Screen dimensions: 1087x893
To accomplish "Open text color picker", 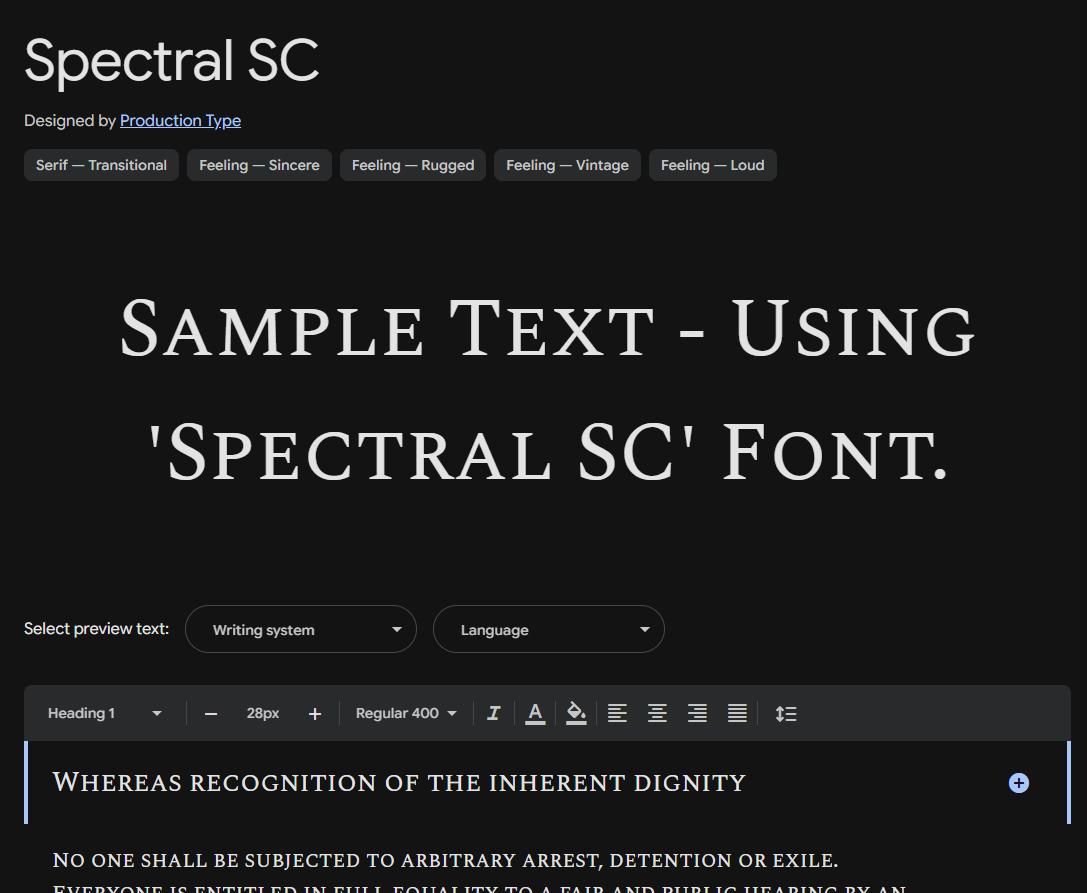I will 534,713.
